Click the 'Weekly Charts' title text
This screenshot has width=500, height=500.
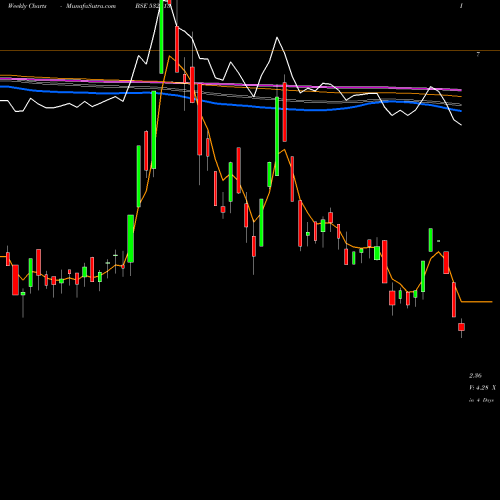pyautogui.click(x=27, y=6)
